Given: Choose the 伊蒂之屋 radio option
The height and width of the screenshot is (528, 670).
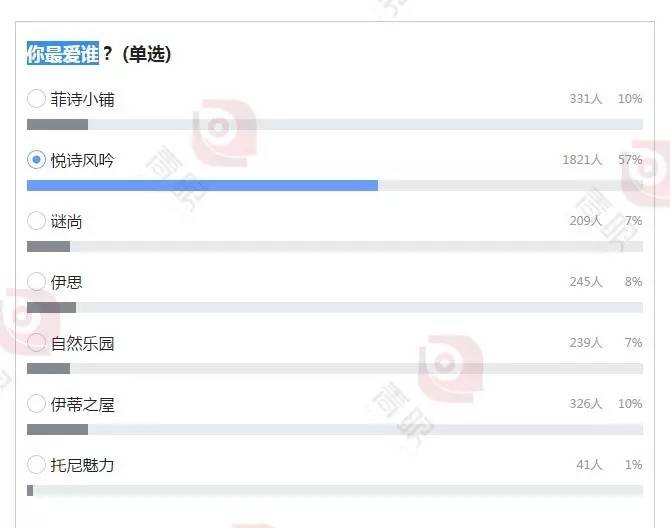Looking at the screenshot, I should pos(36,404).
